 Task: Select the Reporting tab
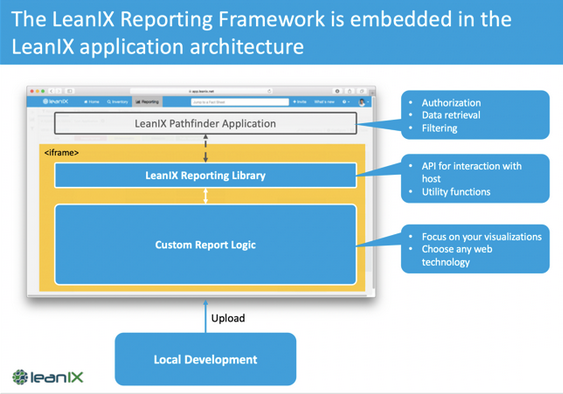[147, 102]
